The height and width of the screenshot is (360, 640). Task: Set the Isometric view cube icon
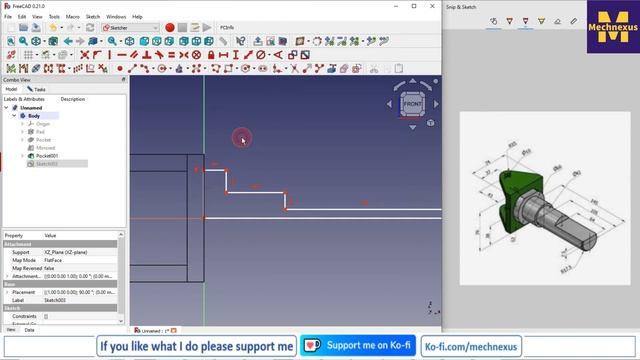pos(129,41)
